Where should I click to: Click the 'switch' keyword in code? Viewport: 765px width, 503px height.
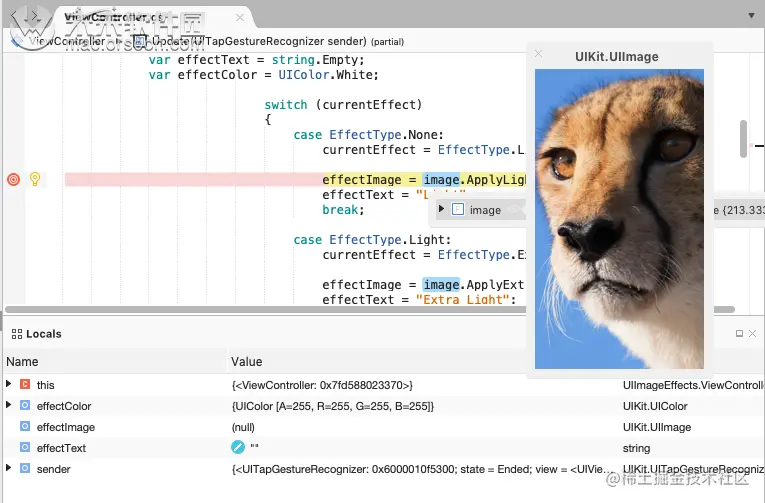coord(286,105)
